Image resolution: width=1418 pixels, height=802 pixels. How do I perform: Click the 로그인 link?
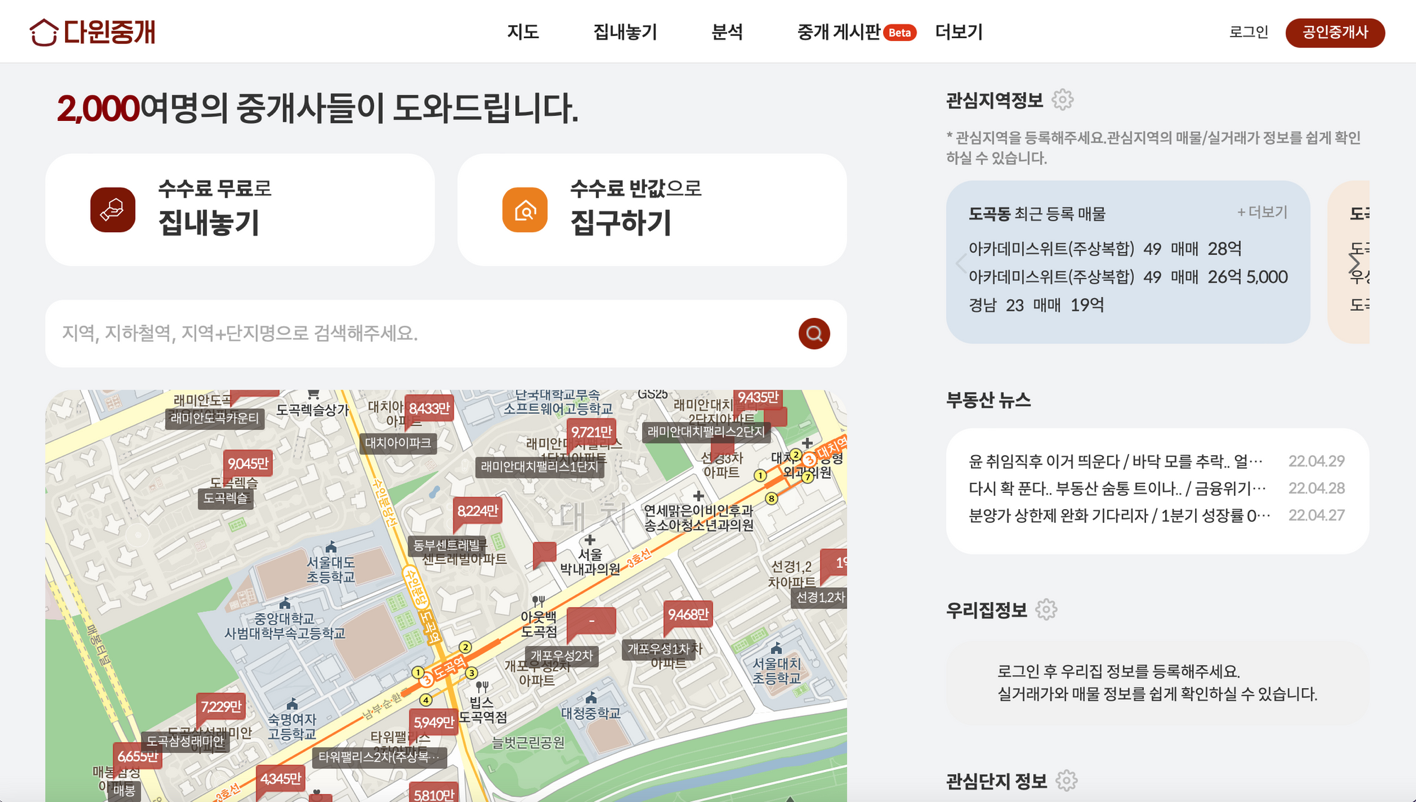[x=1247, y=31]
